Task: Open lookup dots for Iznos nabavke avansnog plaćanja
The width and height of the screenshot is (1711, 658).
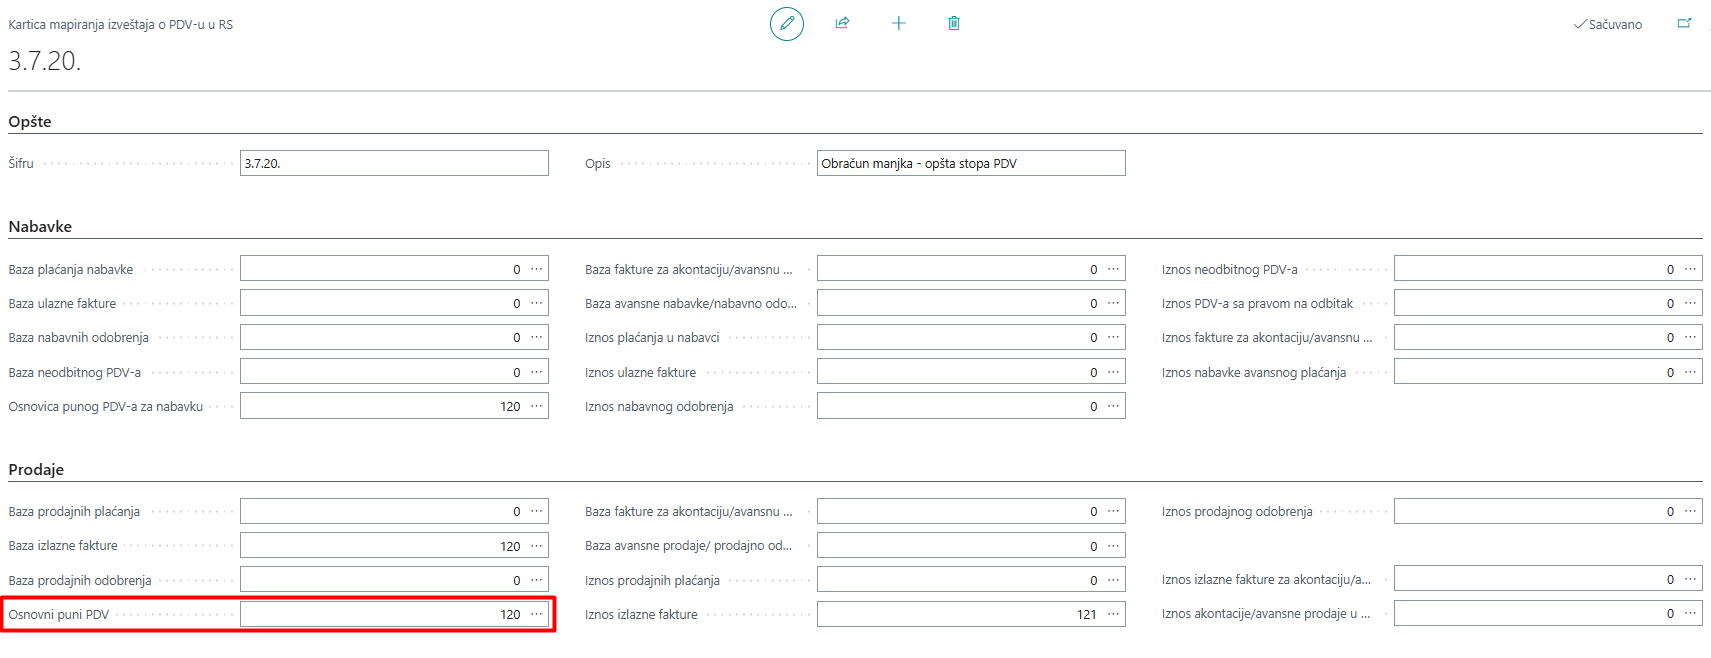Action: point(1690,372)
